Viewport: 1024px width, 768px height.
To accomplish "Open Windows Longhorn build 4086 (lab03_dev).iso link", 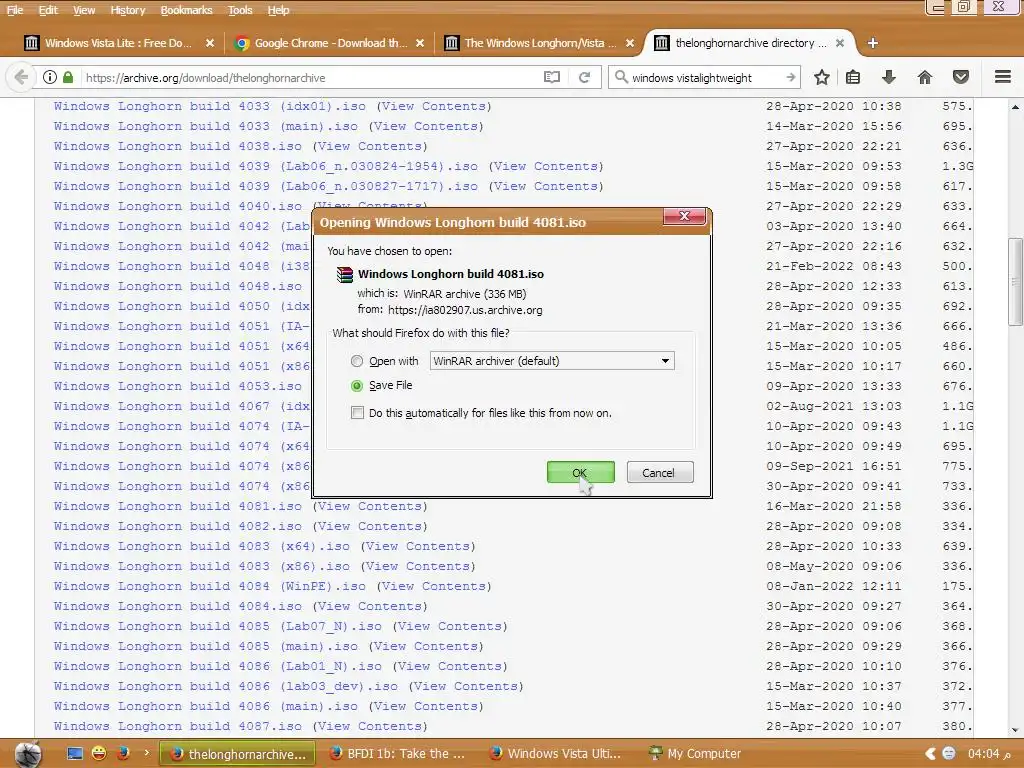I will [226, 686].
